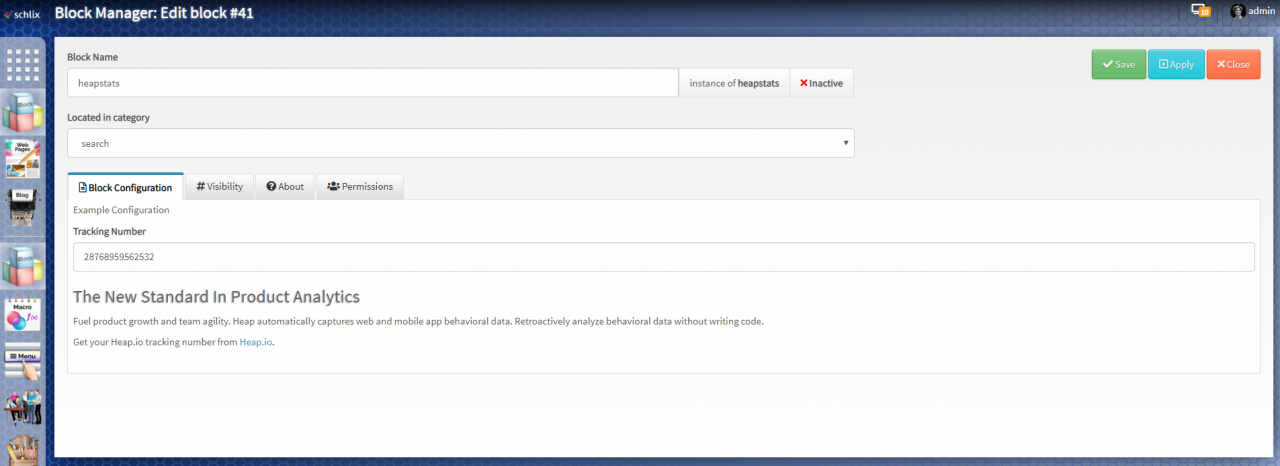Click the 'Tracking Number' label
This screenshot has width=1280, height=466.
109,231
